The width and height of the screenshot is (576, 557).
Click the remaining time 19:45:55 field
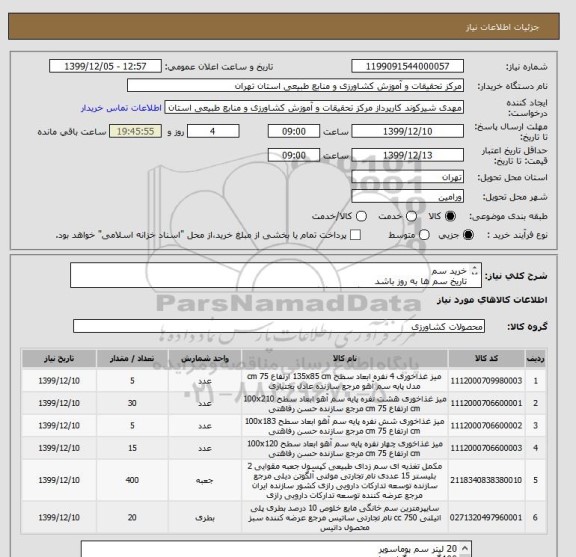(x=136, y=131)
